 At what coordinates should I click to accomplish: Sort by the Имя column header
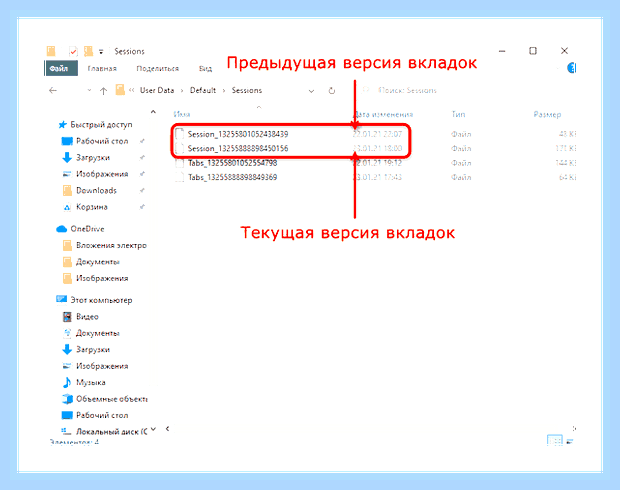pyautogui.click(x=182, y=114)
